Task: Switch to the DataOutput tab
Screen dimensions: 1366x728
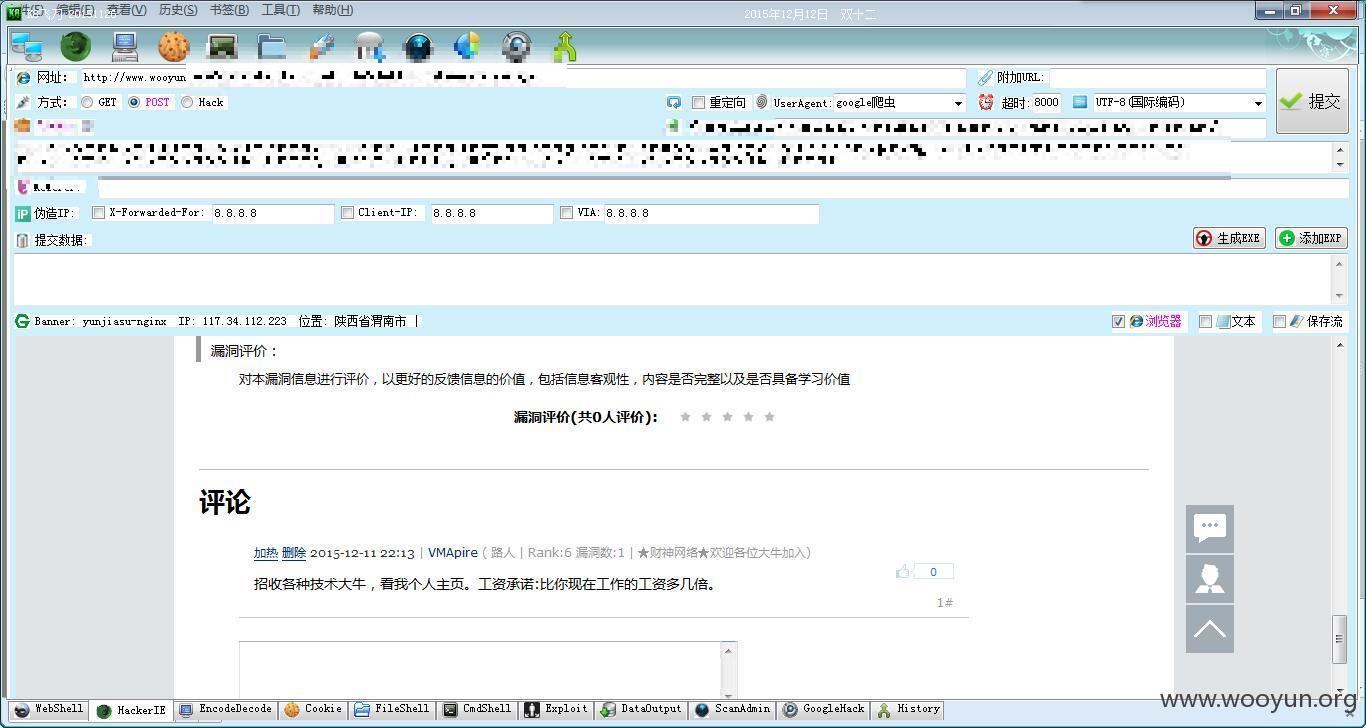Action: coord(640,709)
